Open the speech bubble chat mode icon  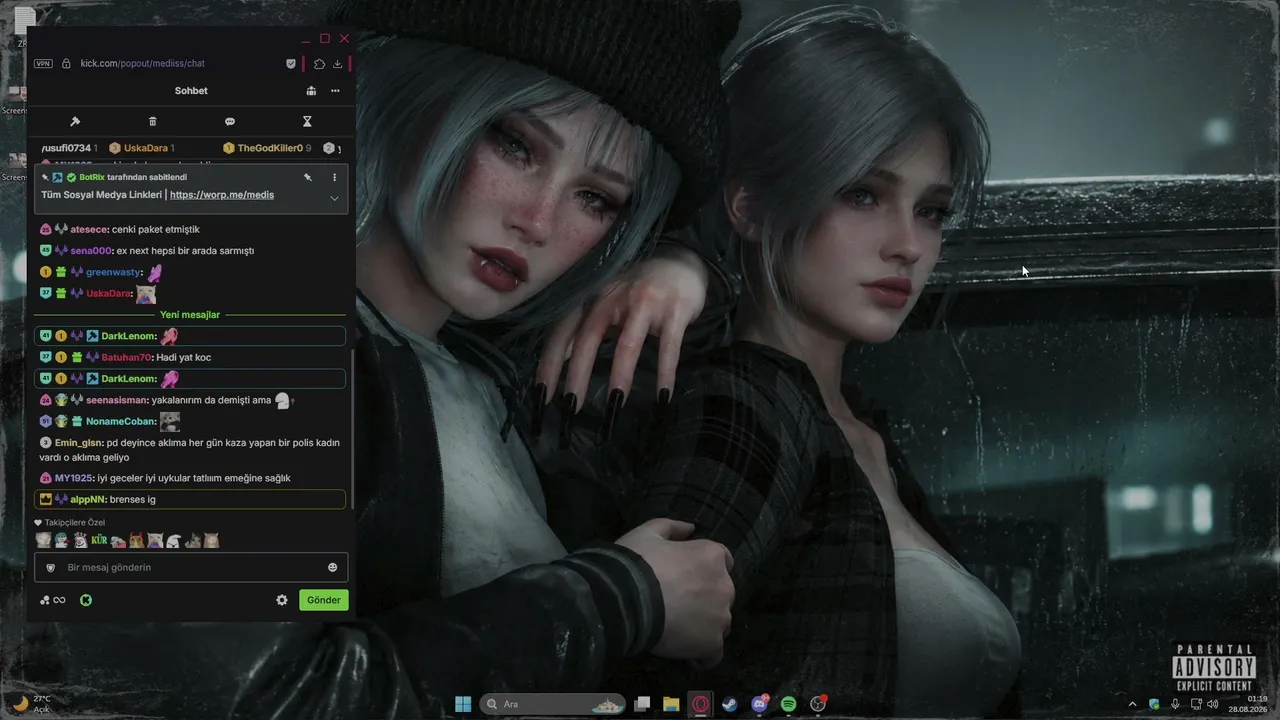tap(230, 121)
